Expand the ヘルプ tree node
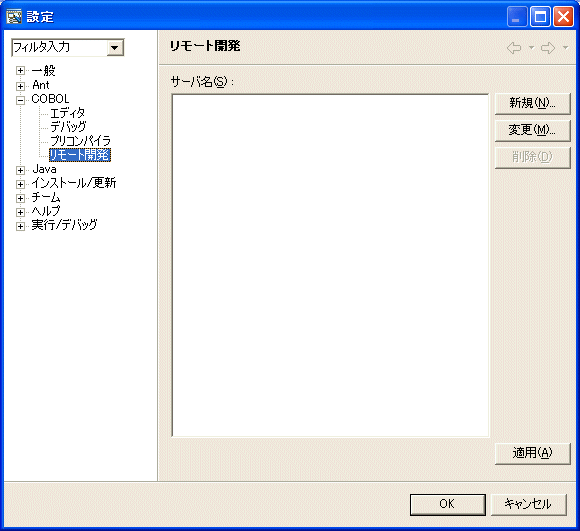The height and width of the screenshot is (531, 580). point(20,212)
